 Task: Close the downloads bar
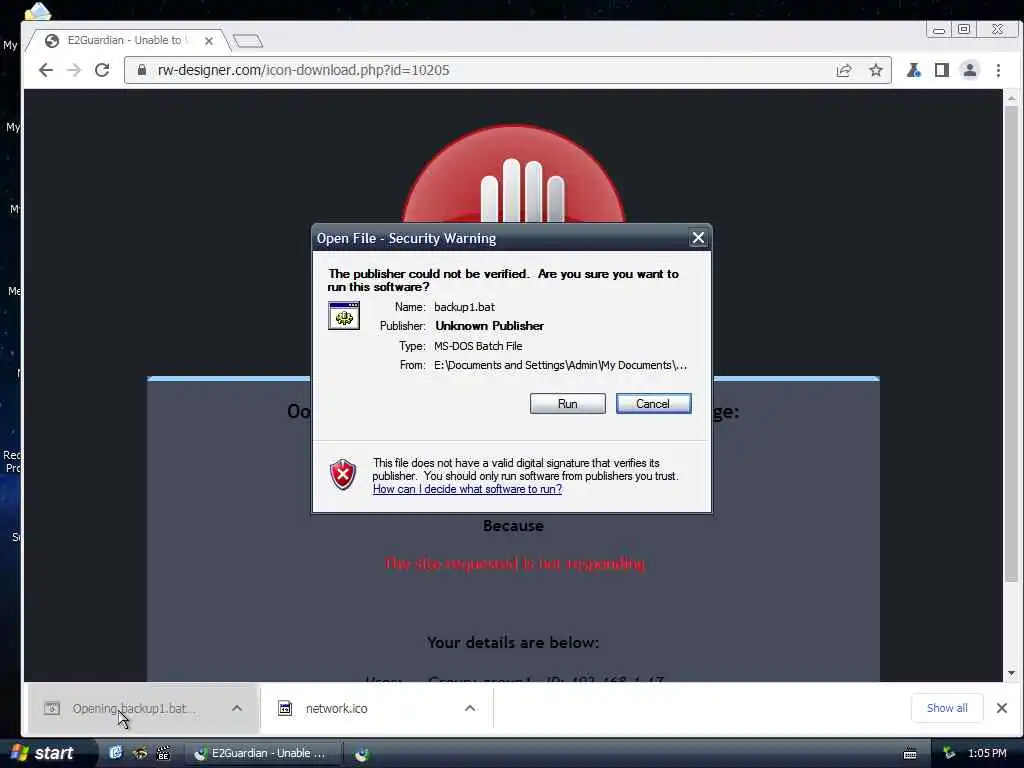(x=1002, y=708)
